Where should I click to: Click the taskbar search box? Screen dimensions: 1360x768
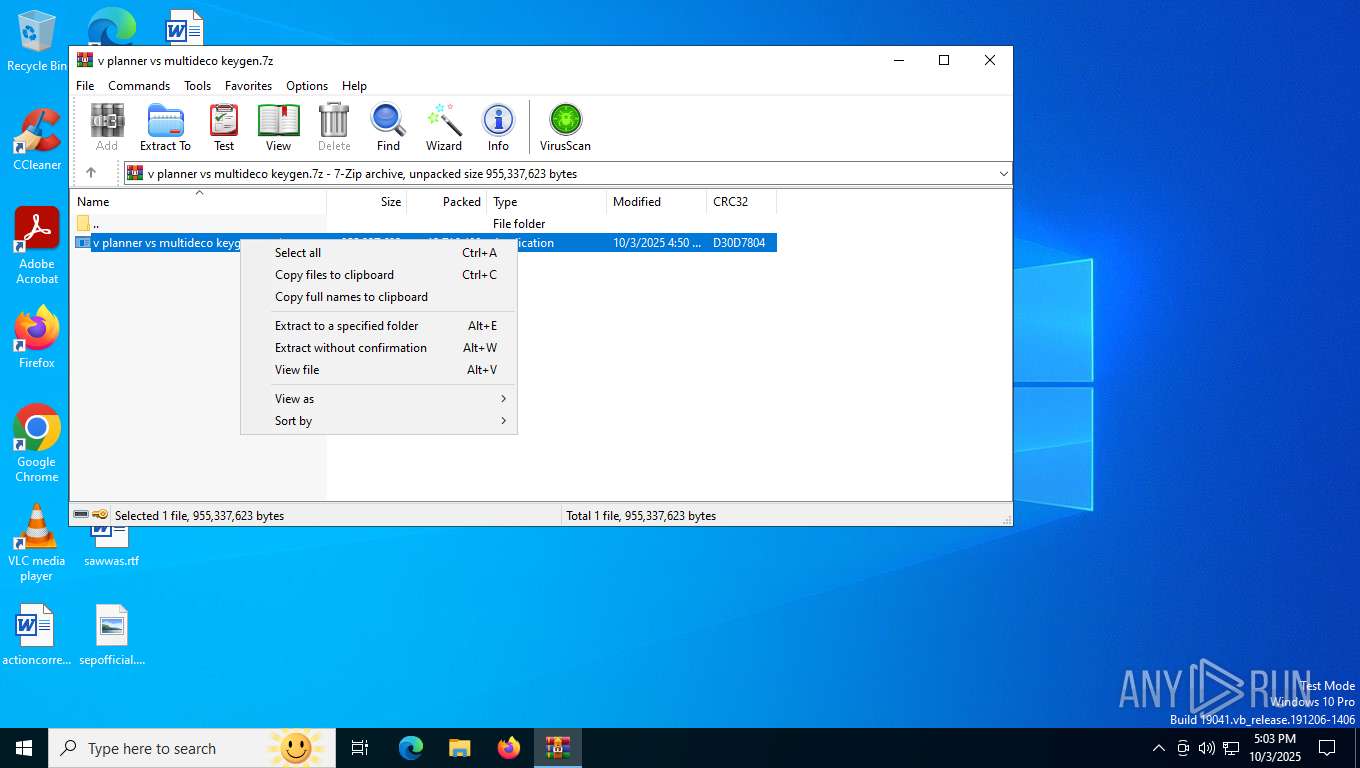(191, 748)
